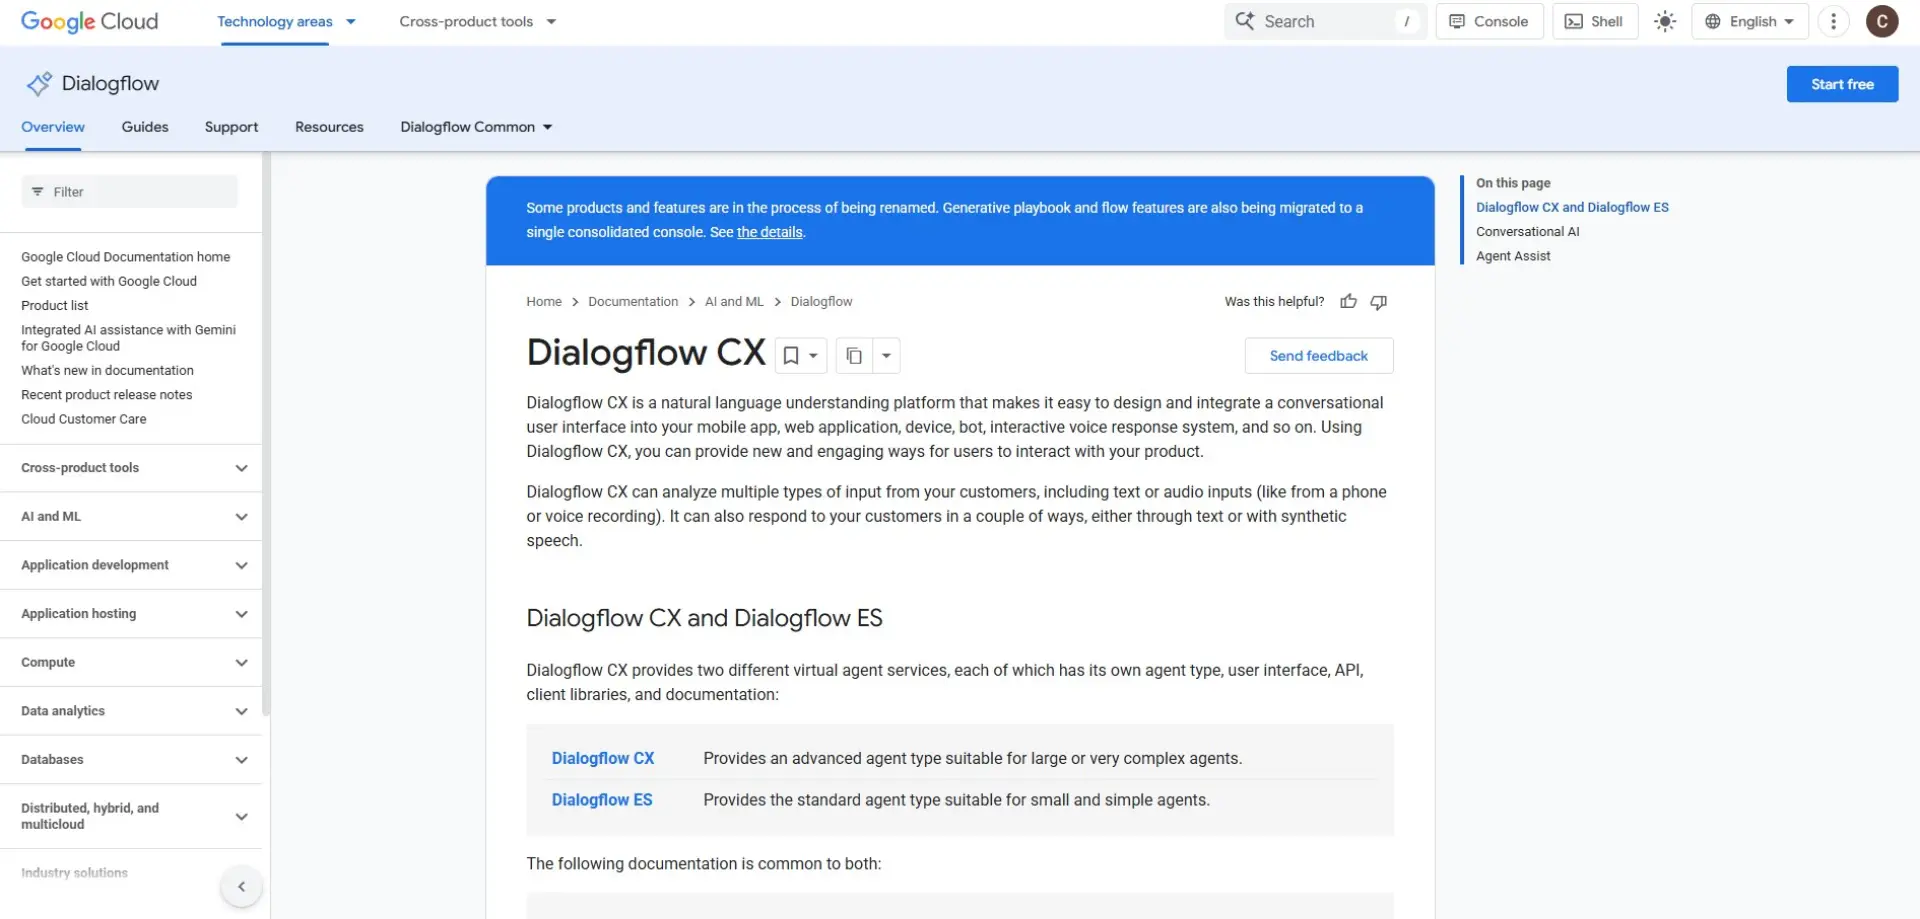Screen dimensions: 1920x919
Task: Launch Cloud Shell
Action: 1595,21
